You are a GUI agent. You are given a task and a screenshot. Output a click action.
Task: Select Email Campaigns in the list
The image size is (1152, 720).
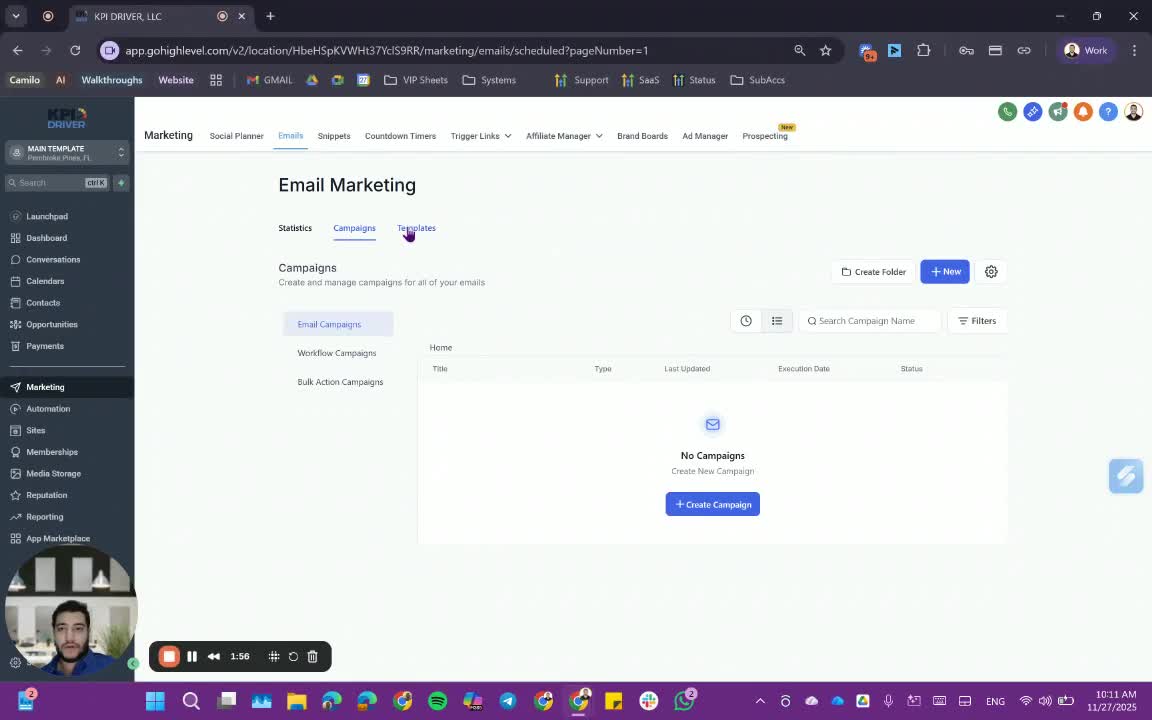338,325
